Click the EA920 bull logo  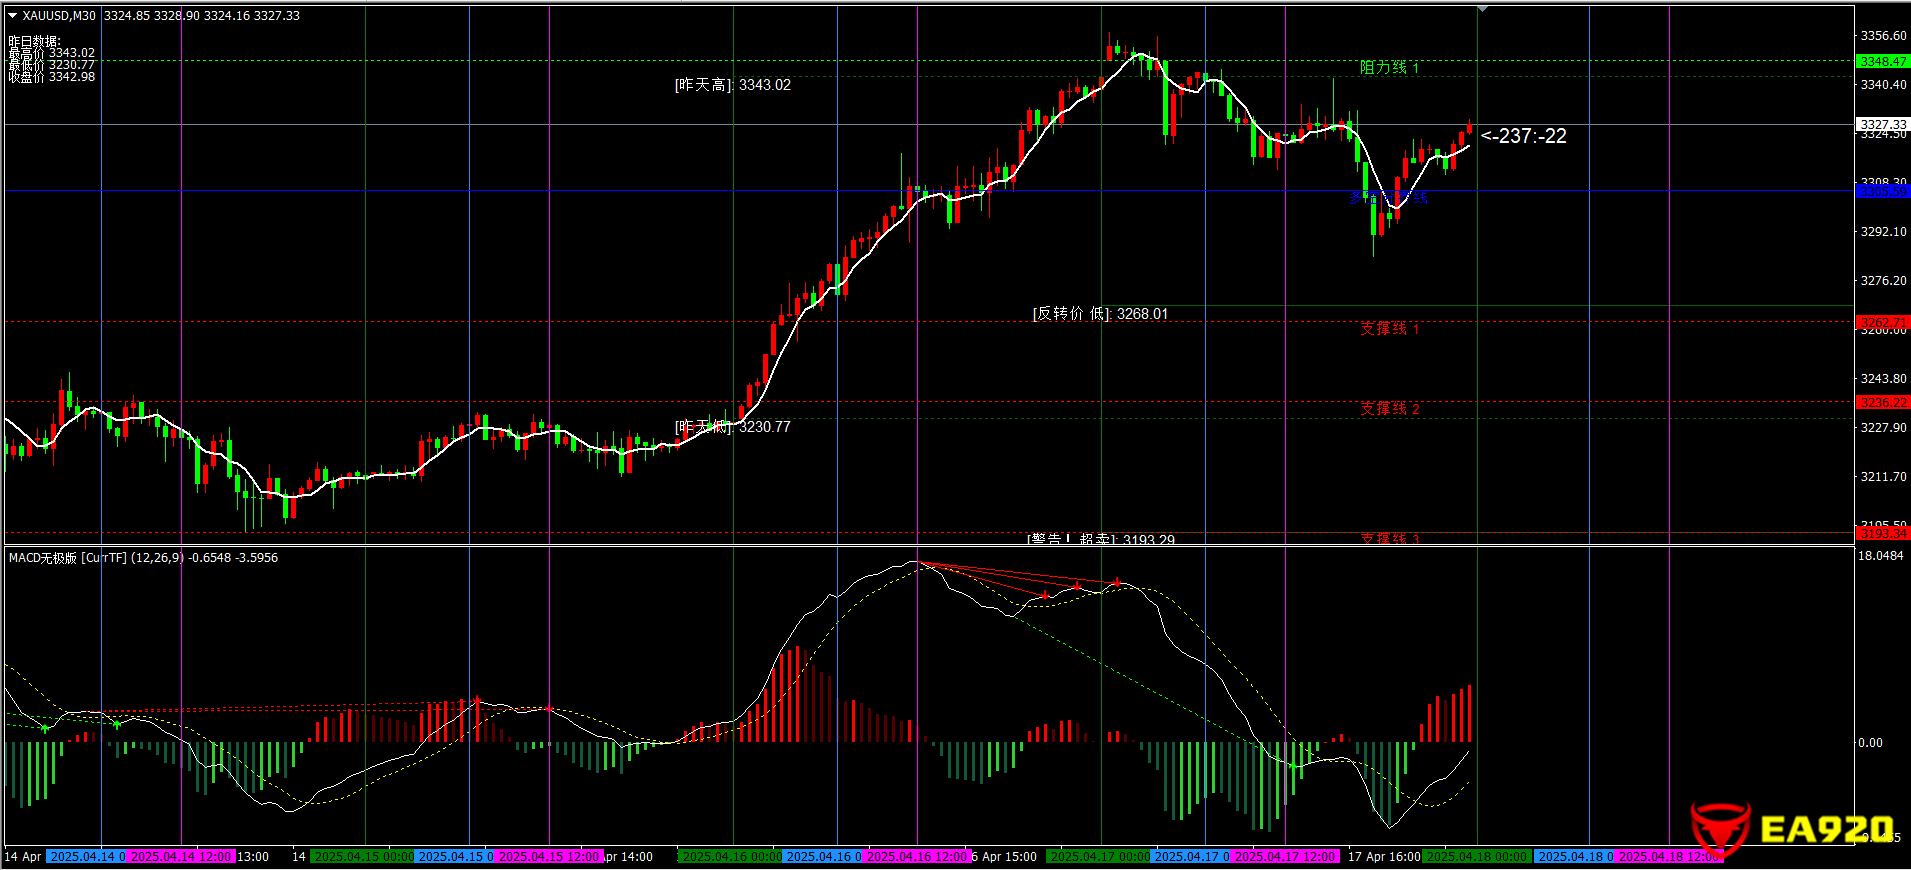click(x=1719, y=828)
